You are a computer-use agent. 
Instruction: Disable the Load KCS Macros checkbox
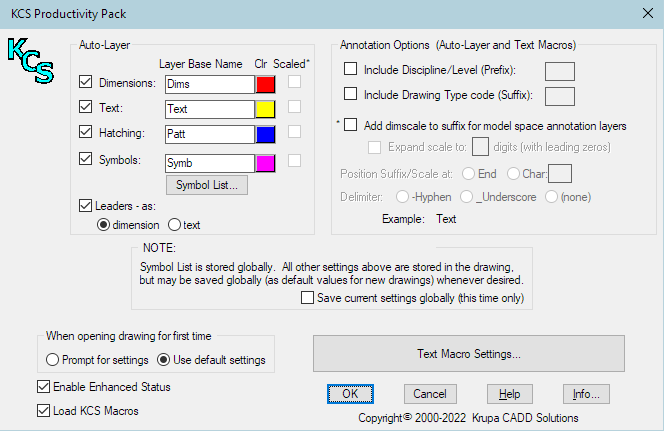click(x=43, y=410)
